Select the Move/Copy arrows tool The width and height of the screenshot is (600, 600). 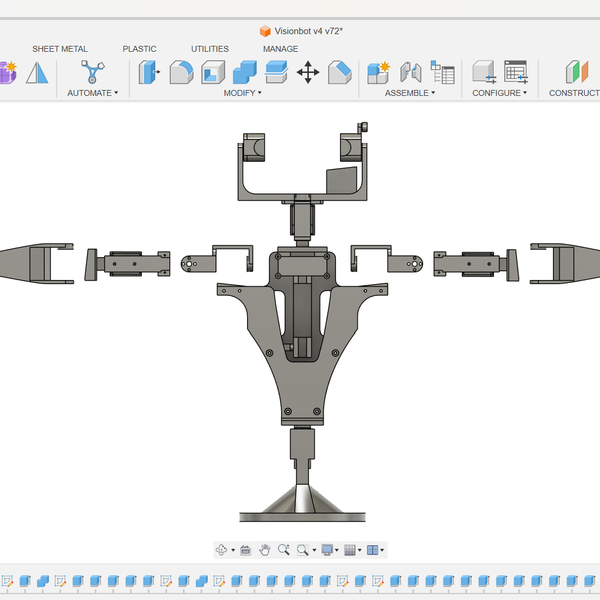(308, 72)
